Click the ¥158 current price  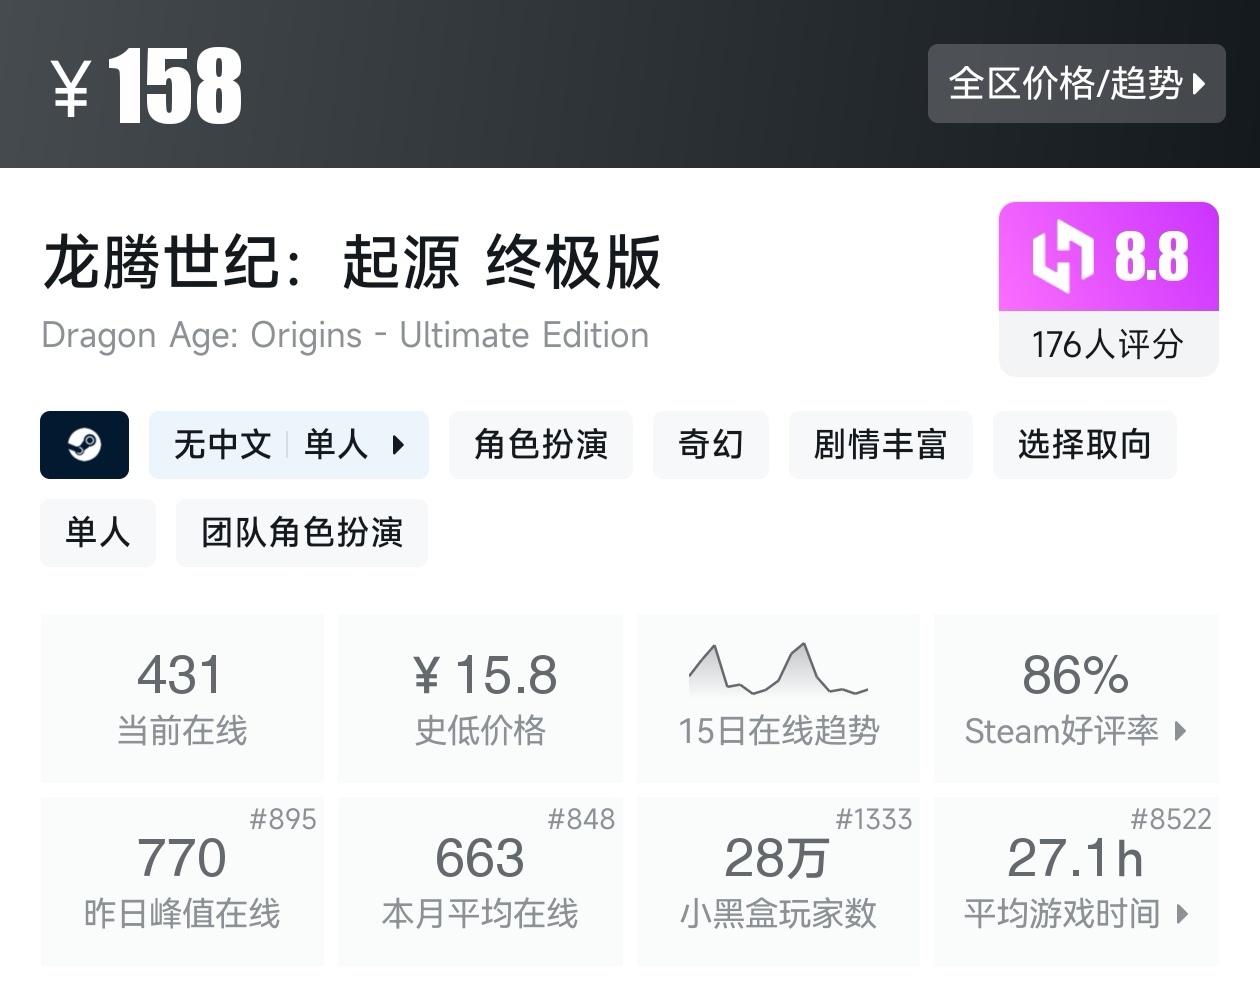pos(147,86)
